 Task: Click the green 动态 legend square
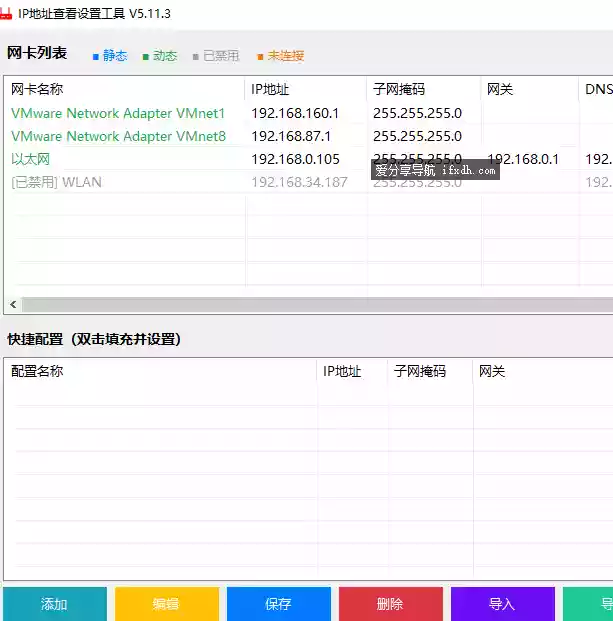[x=145, y=57]
